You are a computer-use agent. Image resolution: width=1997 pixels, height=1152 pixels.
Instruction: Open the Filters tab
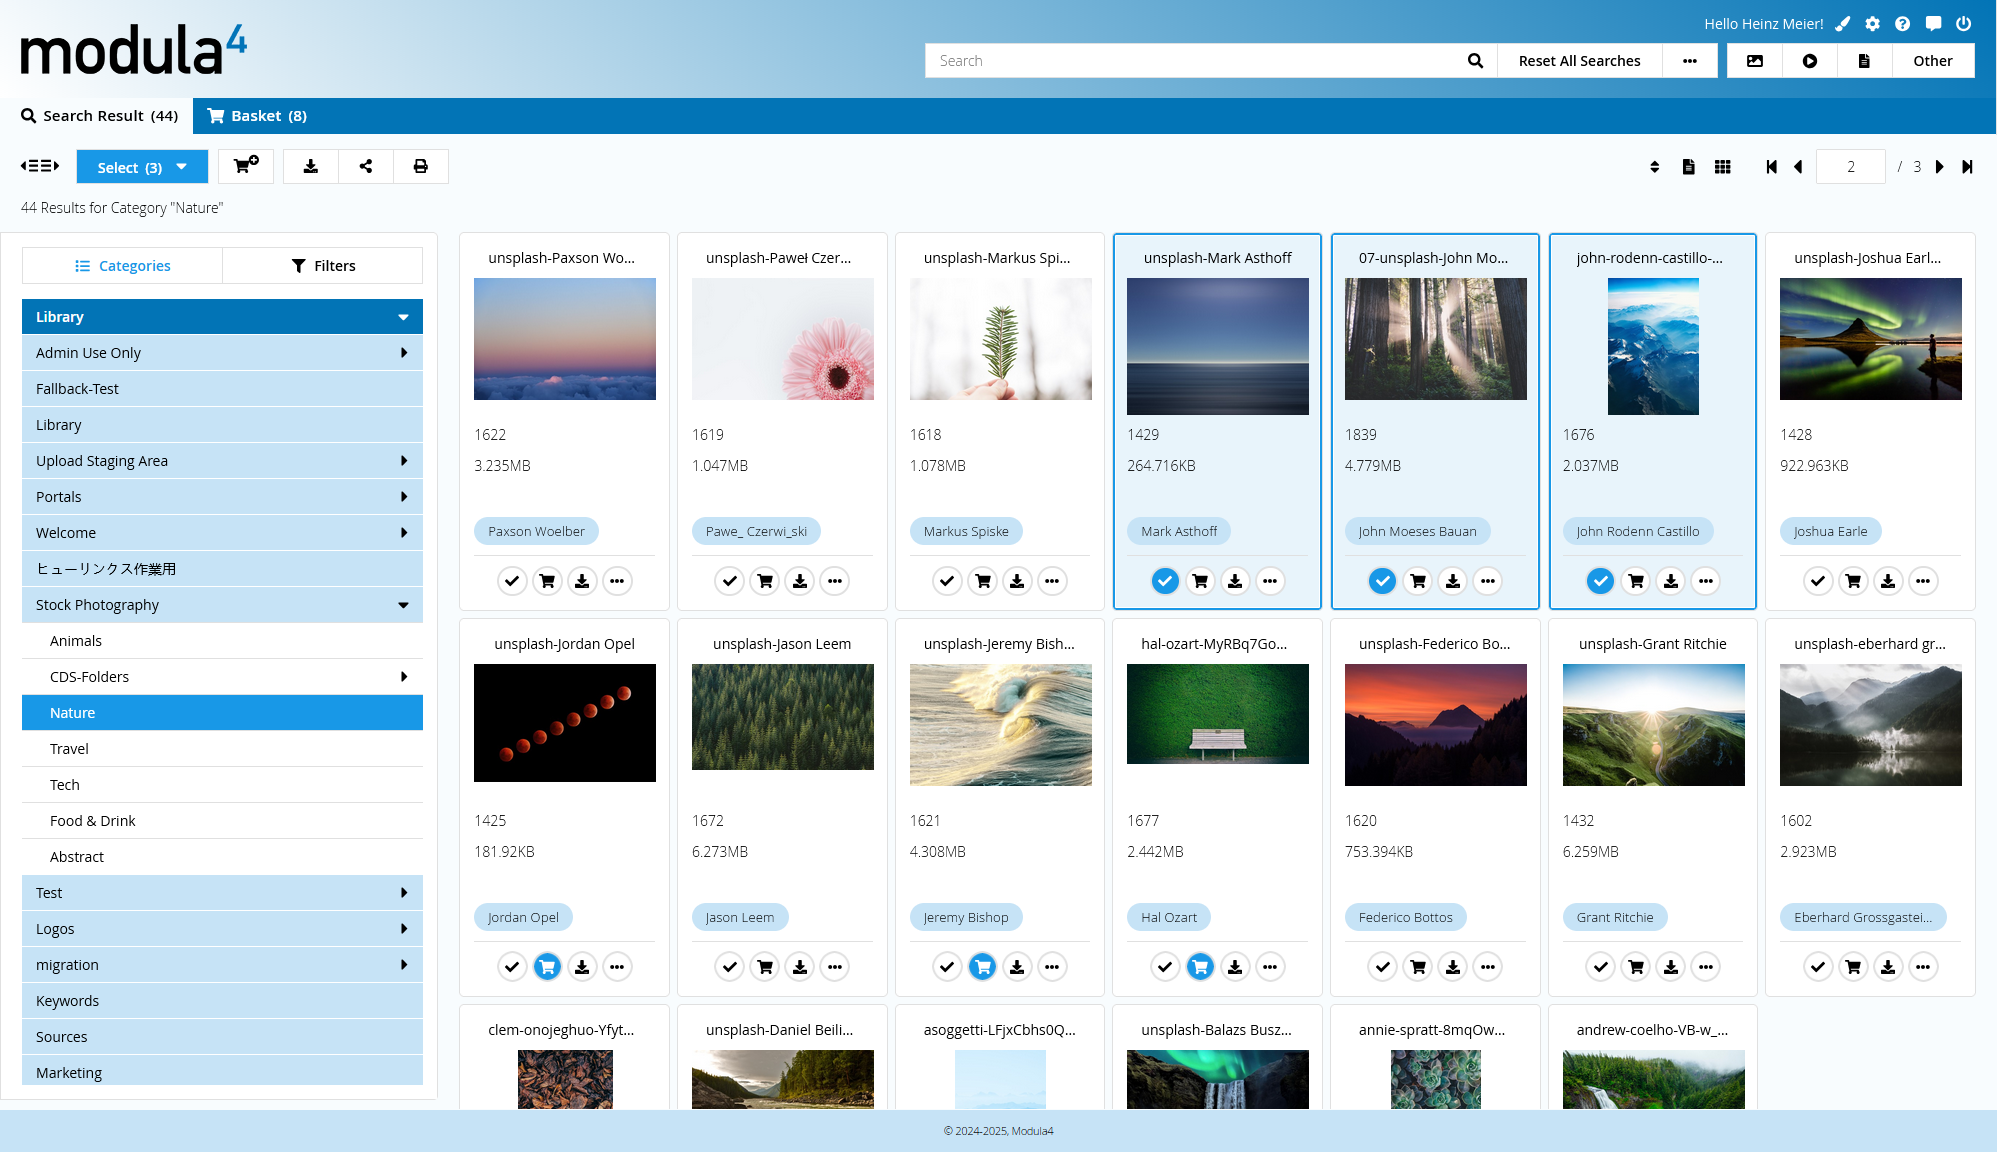(323, 266)
